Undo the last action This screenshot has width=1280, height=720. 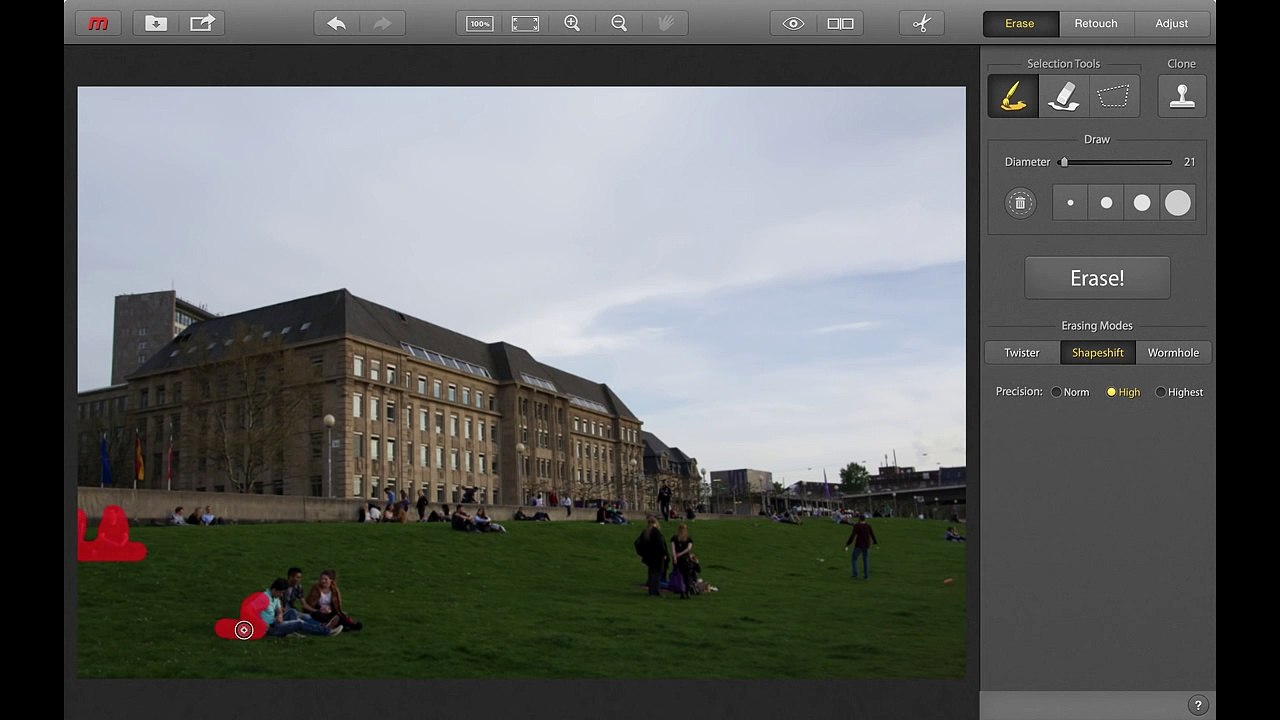pos(337,23)
